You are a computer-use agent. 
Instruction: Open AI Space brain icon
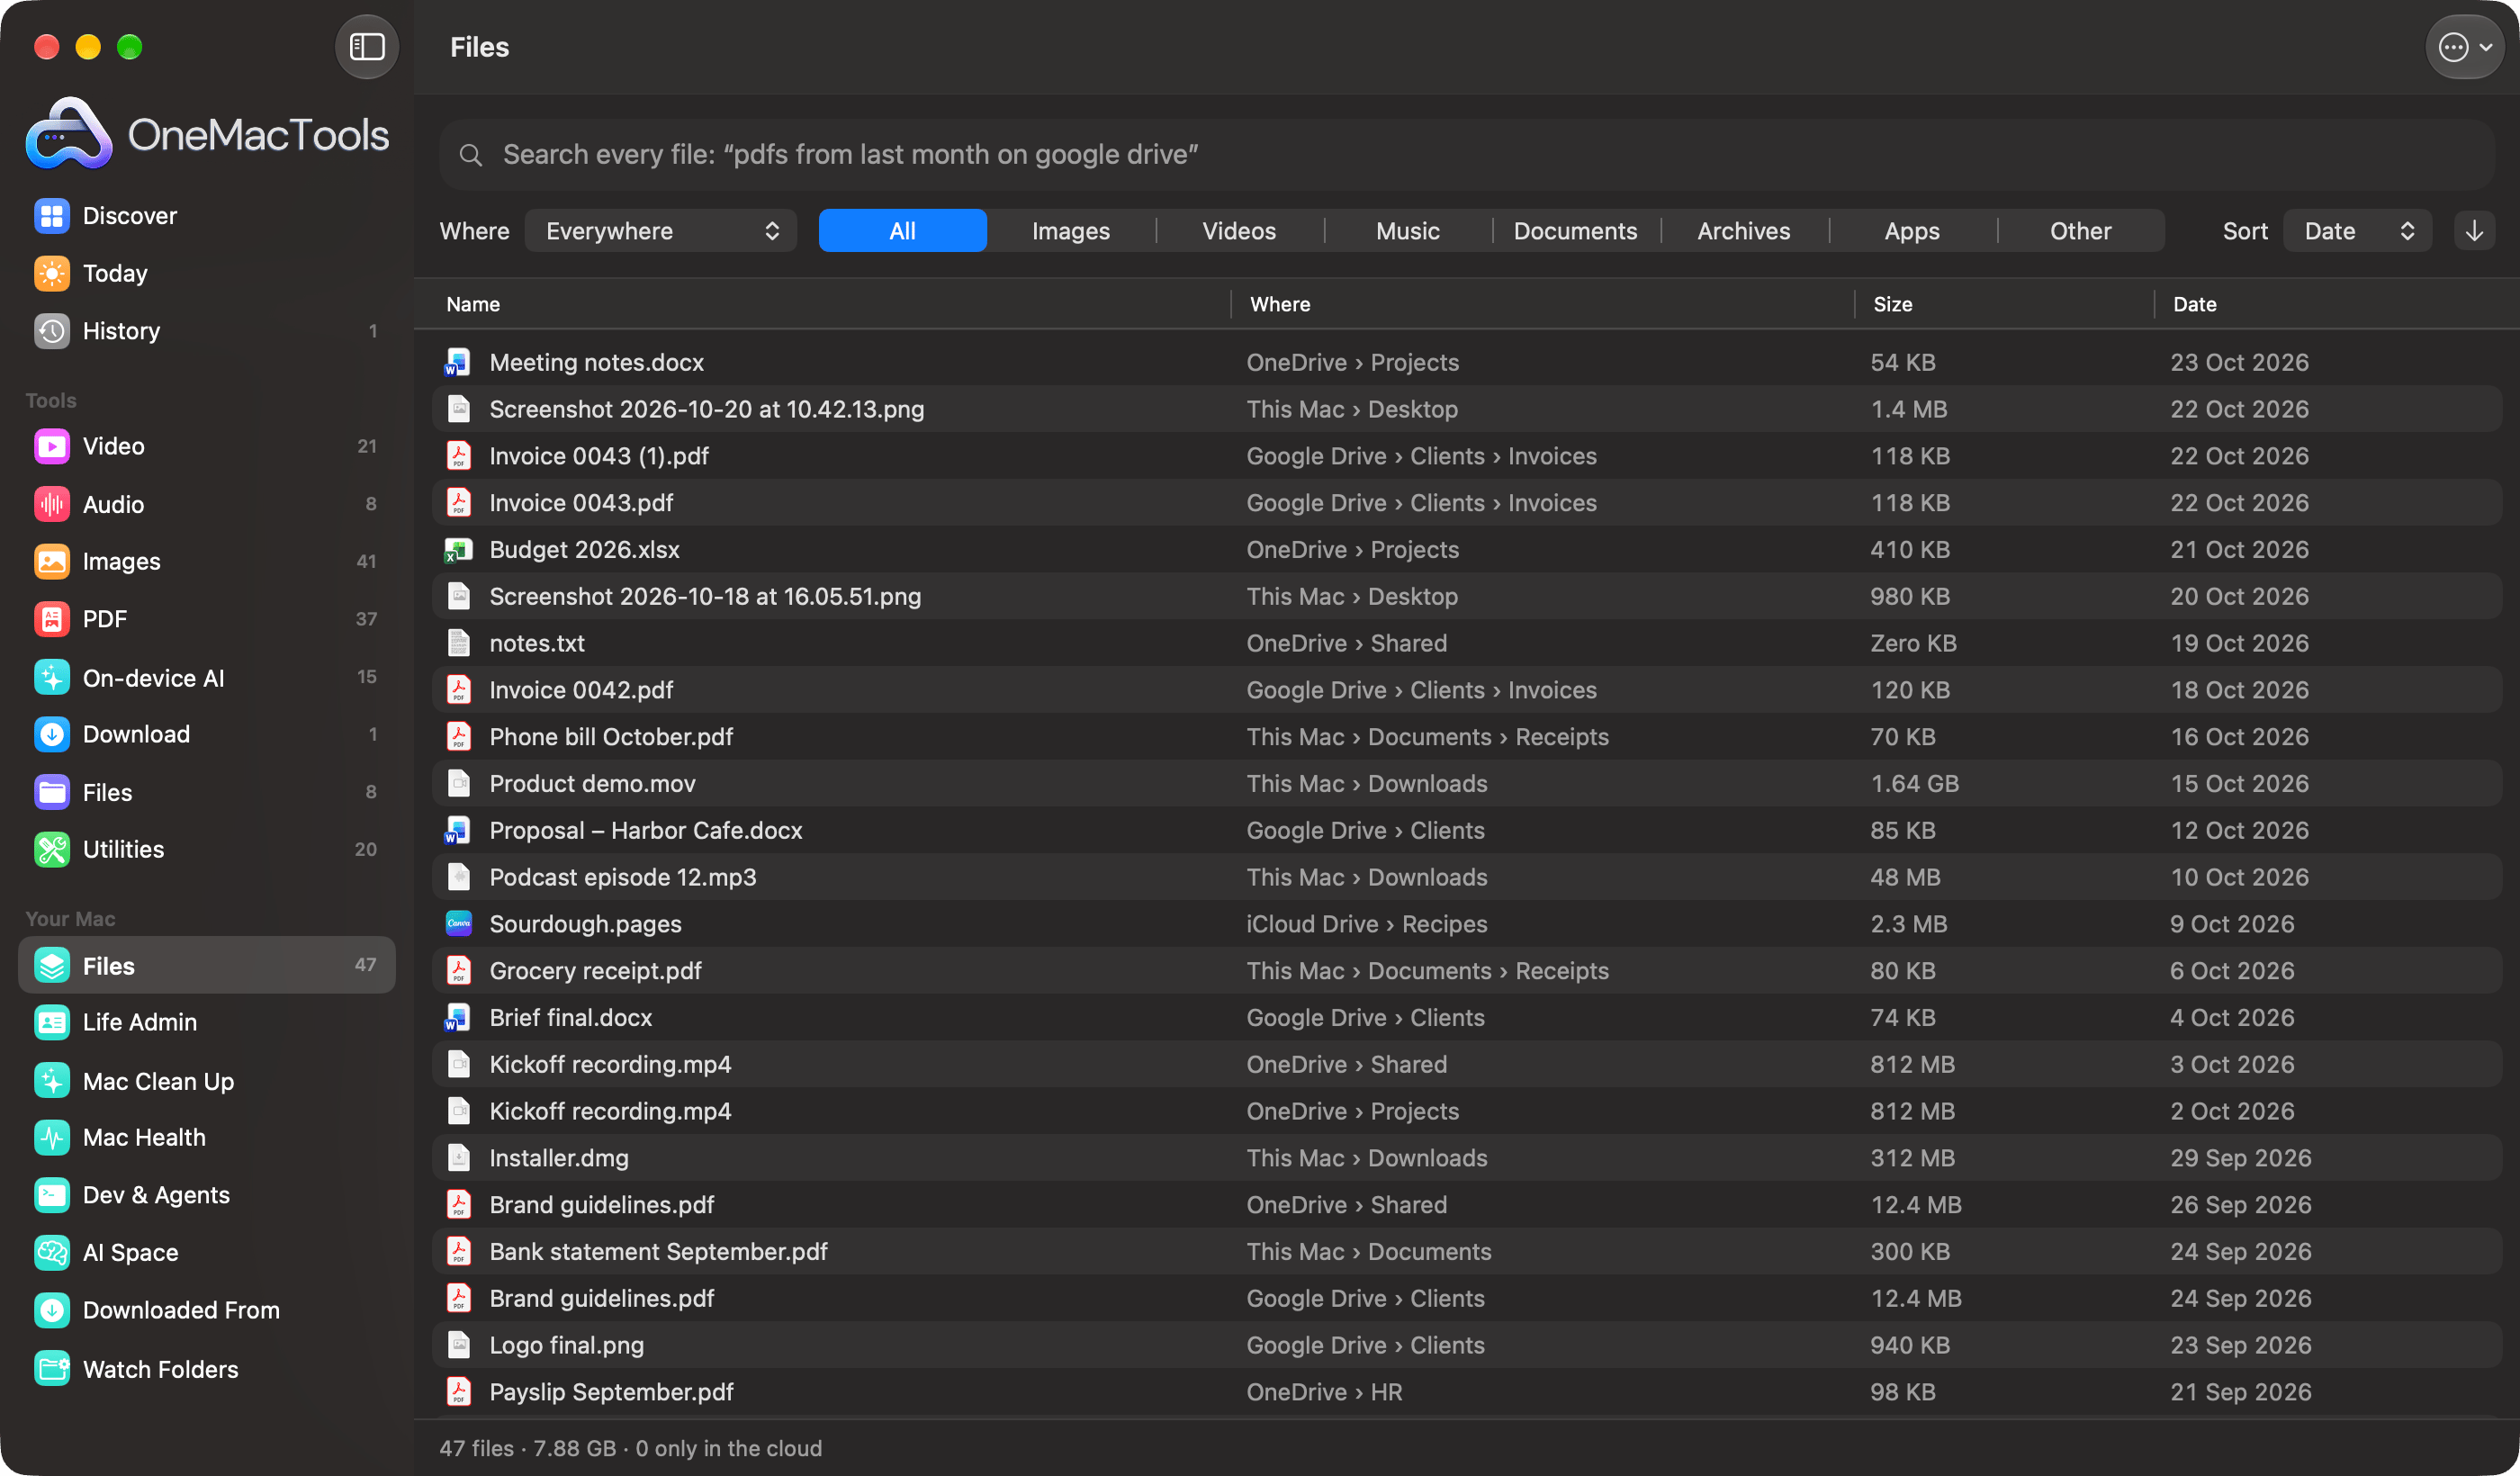pos(52,1252)
